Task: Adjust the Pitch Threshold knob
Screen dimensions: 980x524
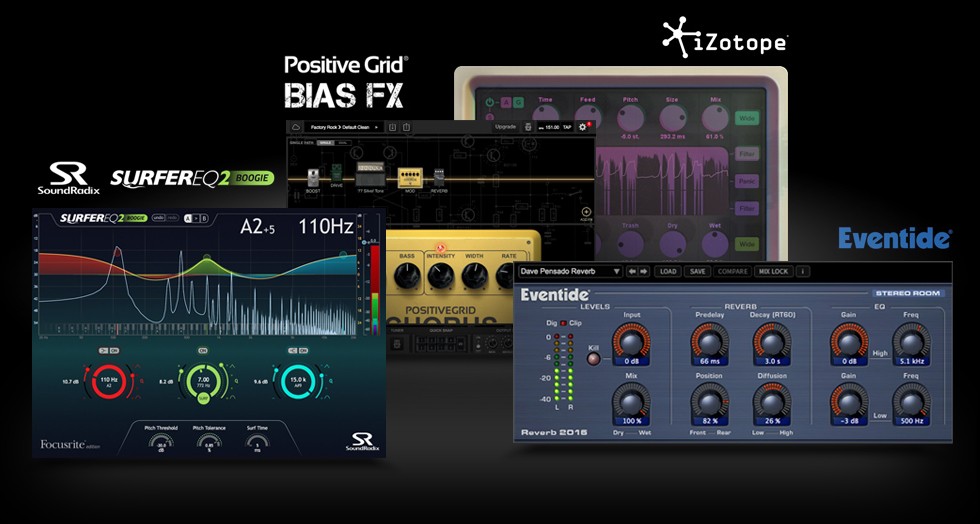Action: (x=161, y=443)
